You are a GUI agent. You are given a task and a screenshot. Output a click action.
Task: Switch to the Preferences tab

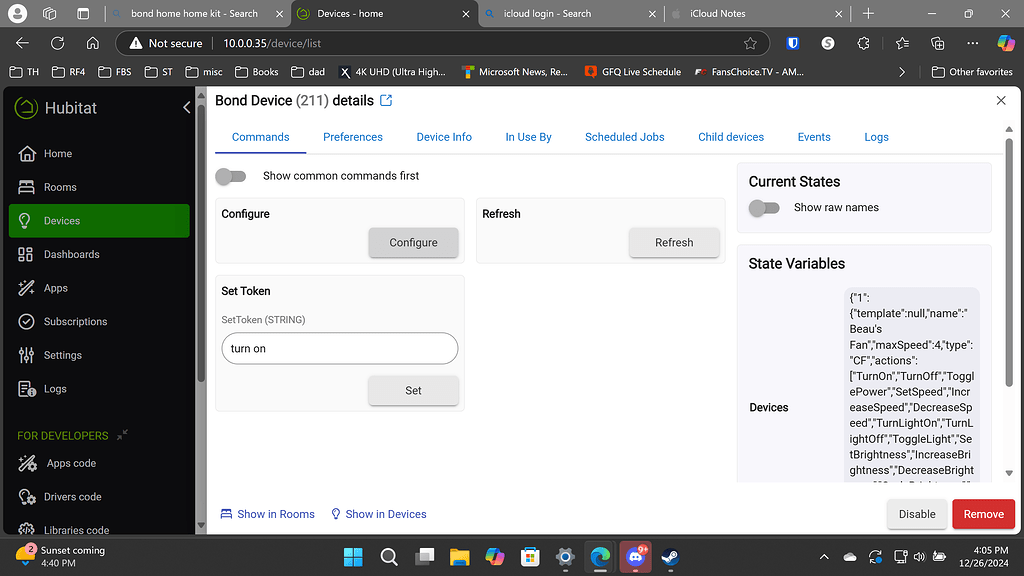pyautogui.click(x=352, y=137)
